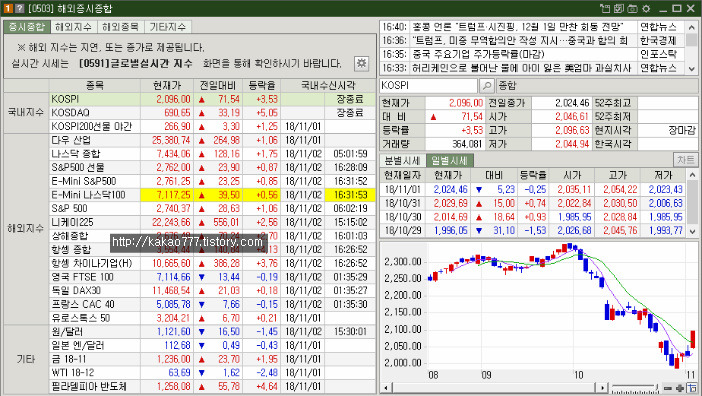Open the gear settings button beside notice text
702x396 pixels.
point(361,63)
